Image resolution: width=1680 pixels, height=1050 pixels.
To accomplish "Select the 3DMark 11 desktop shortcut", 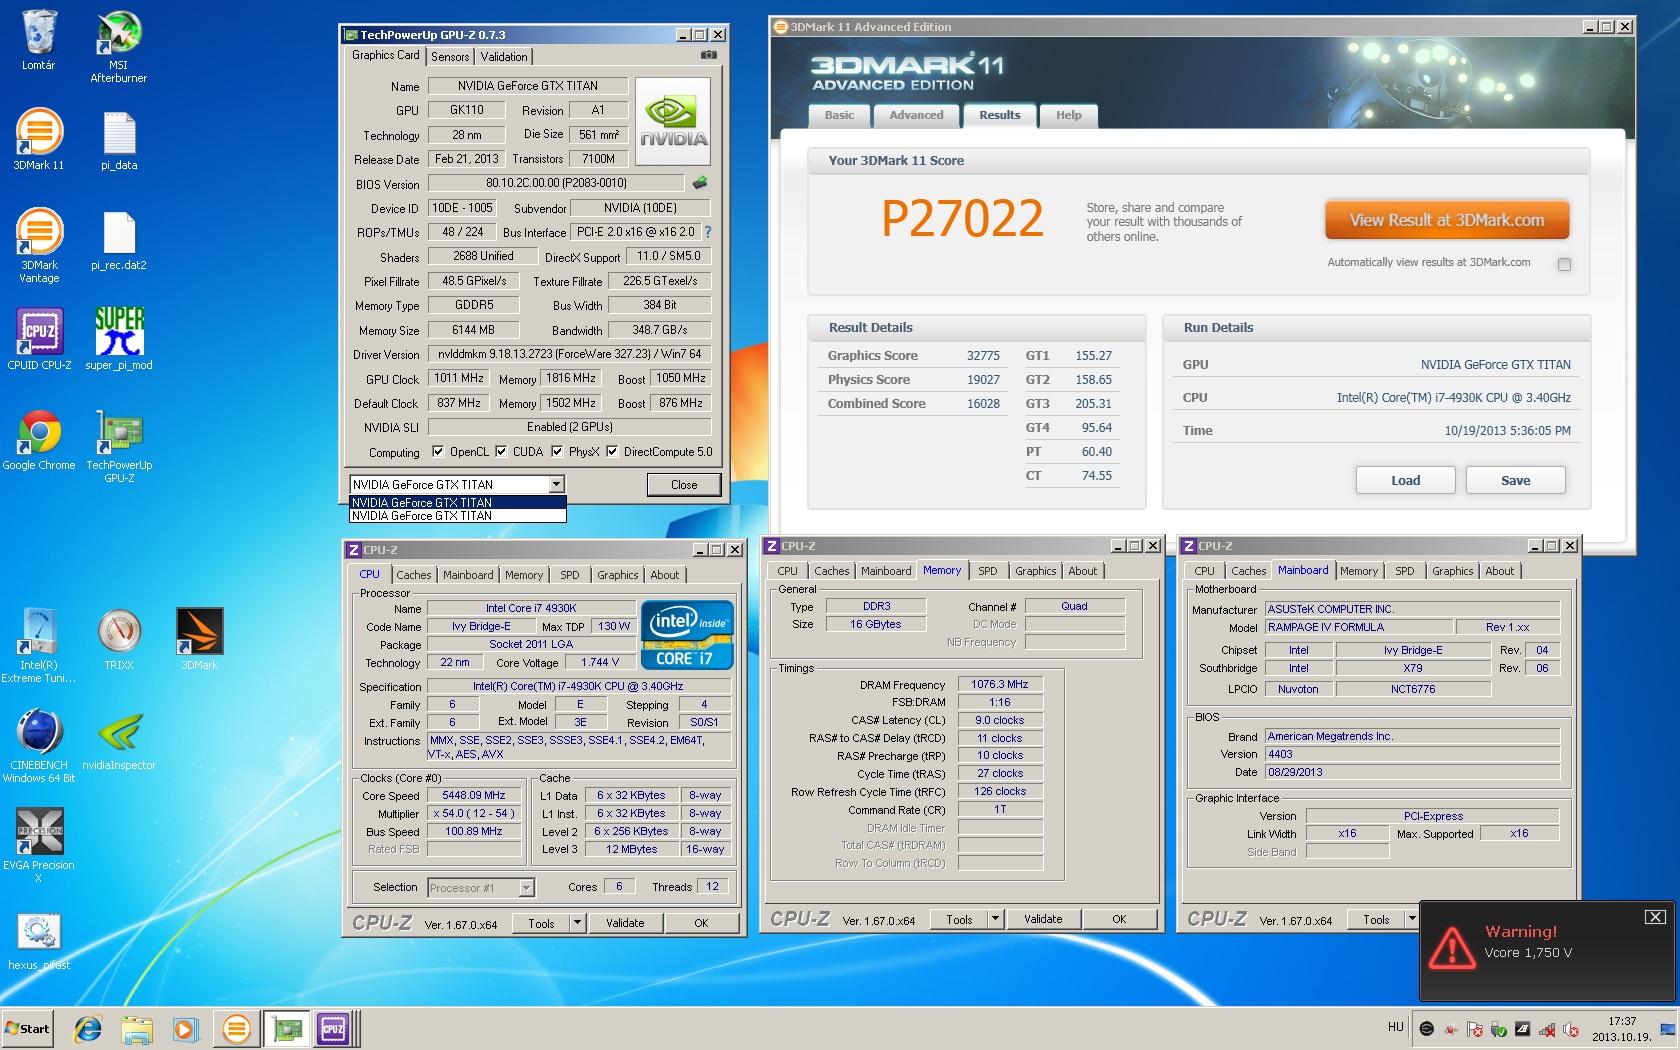I will click(39, 140).
